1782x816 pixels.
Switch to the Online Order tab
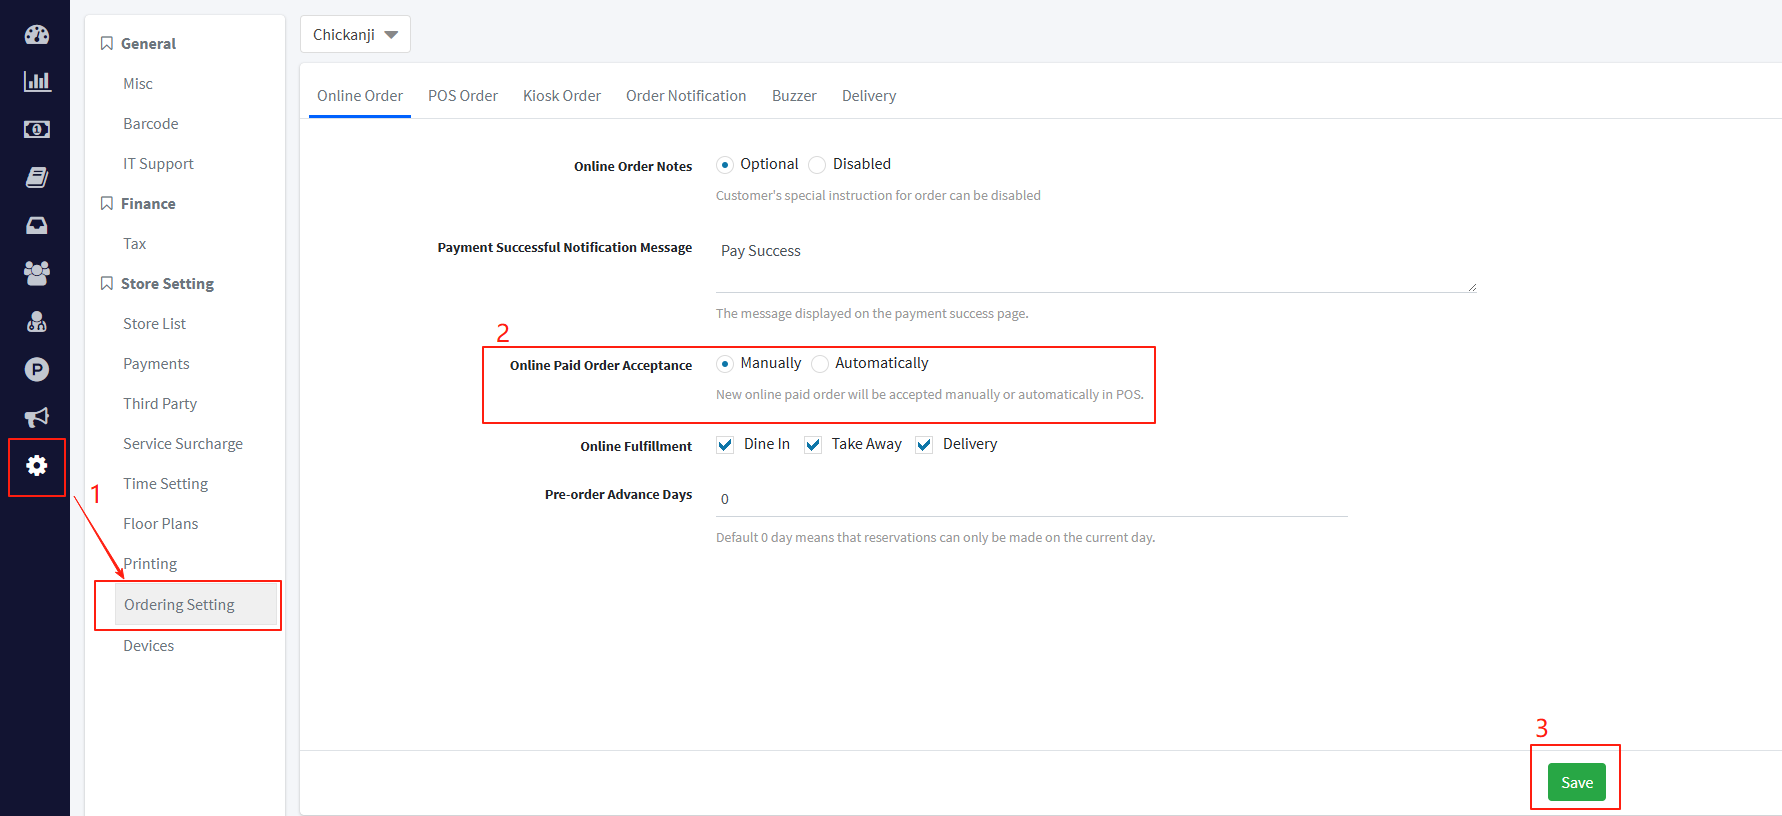click(360, 96)
